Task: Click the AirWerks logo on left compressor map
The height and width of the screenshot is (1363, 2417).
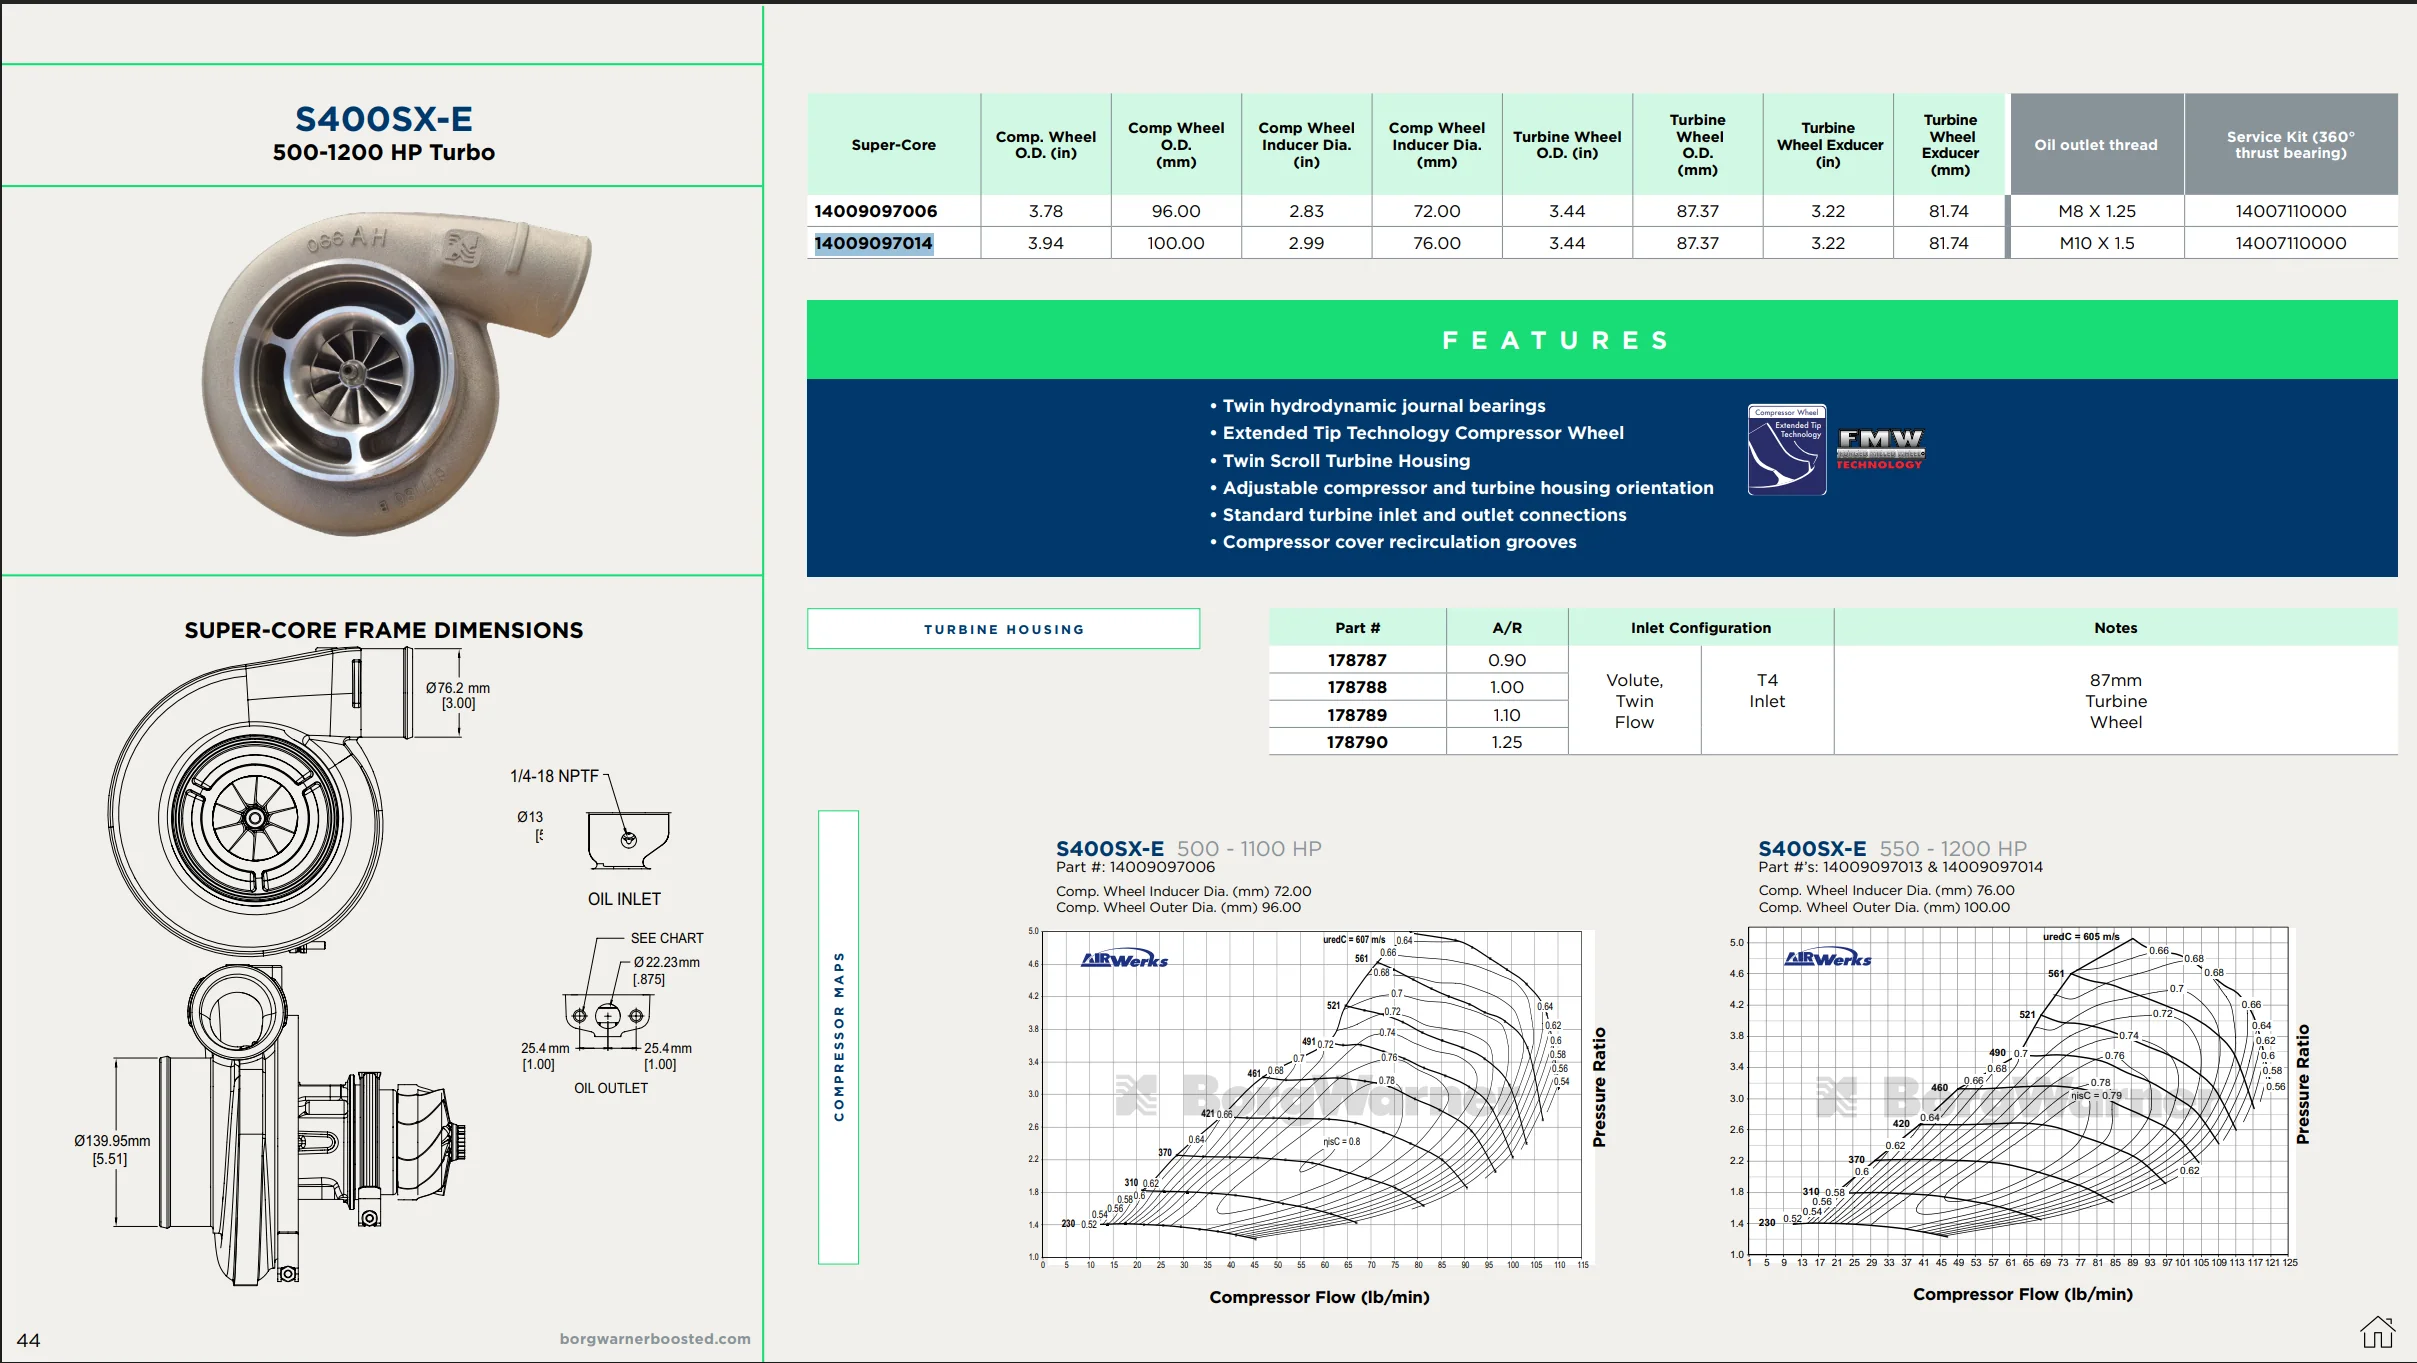Action: (1124, 959)
